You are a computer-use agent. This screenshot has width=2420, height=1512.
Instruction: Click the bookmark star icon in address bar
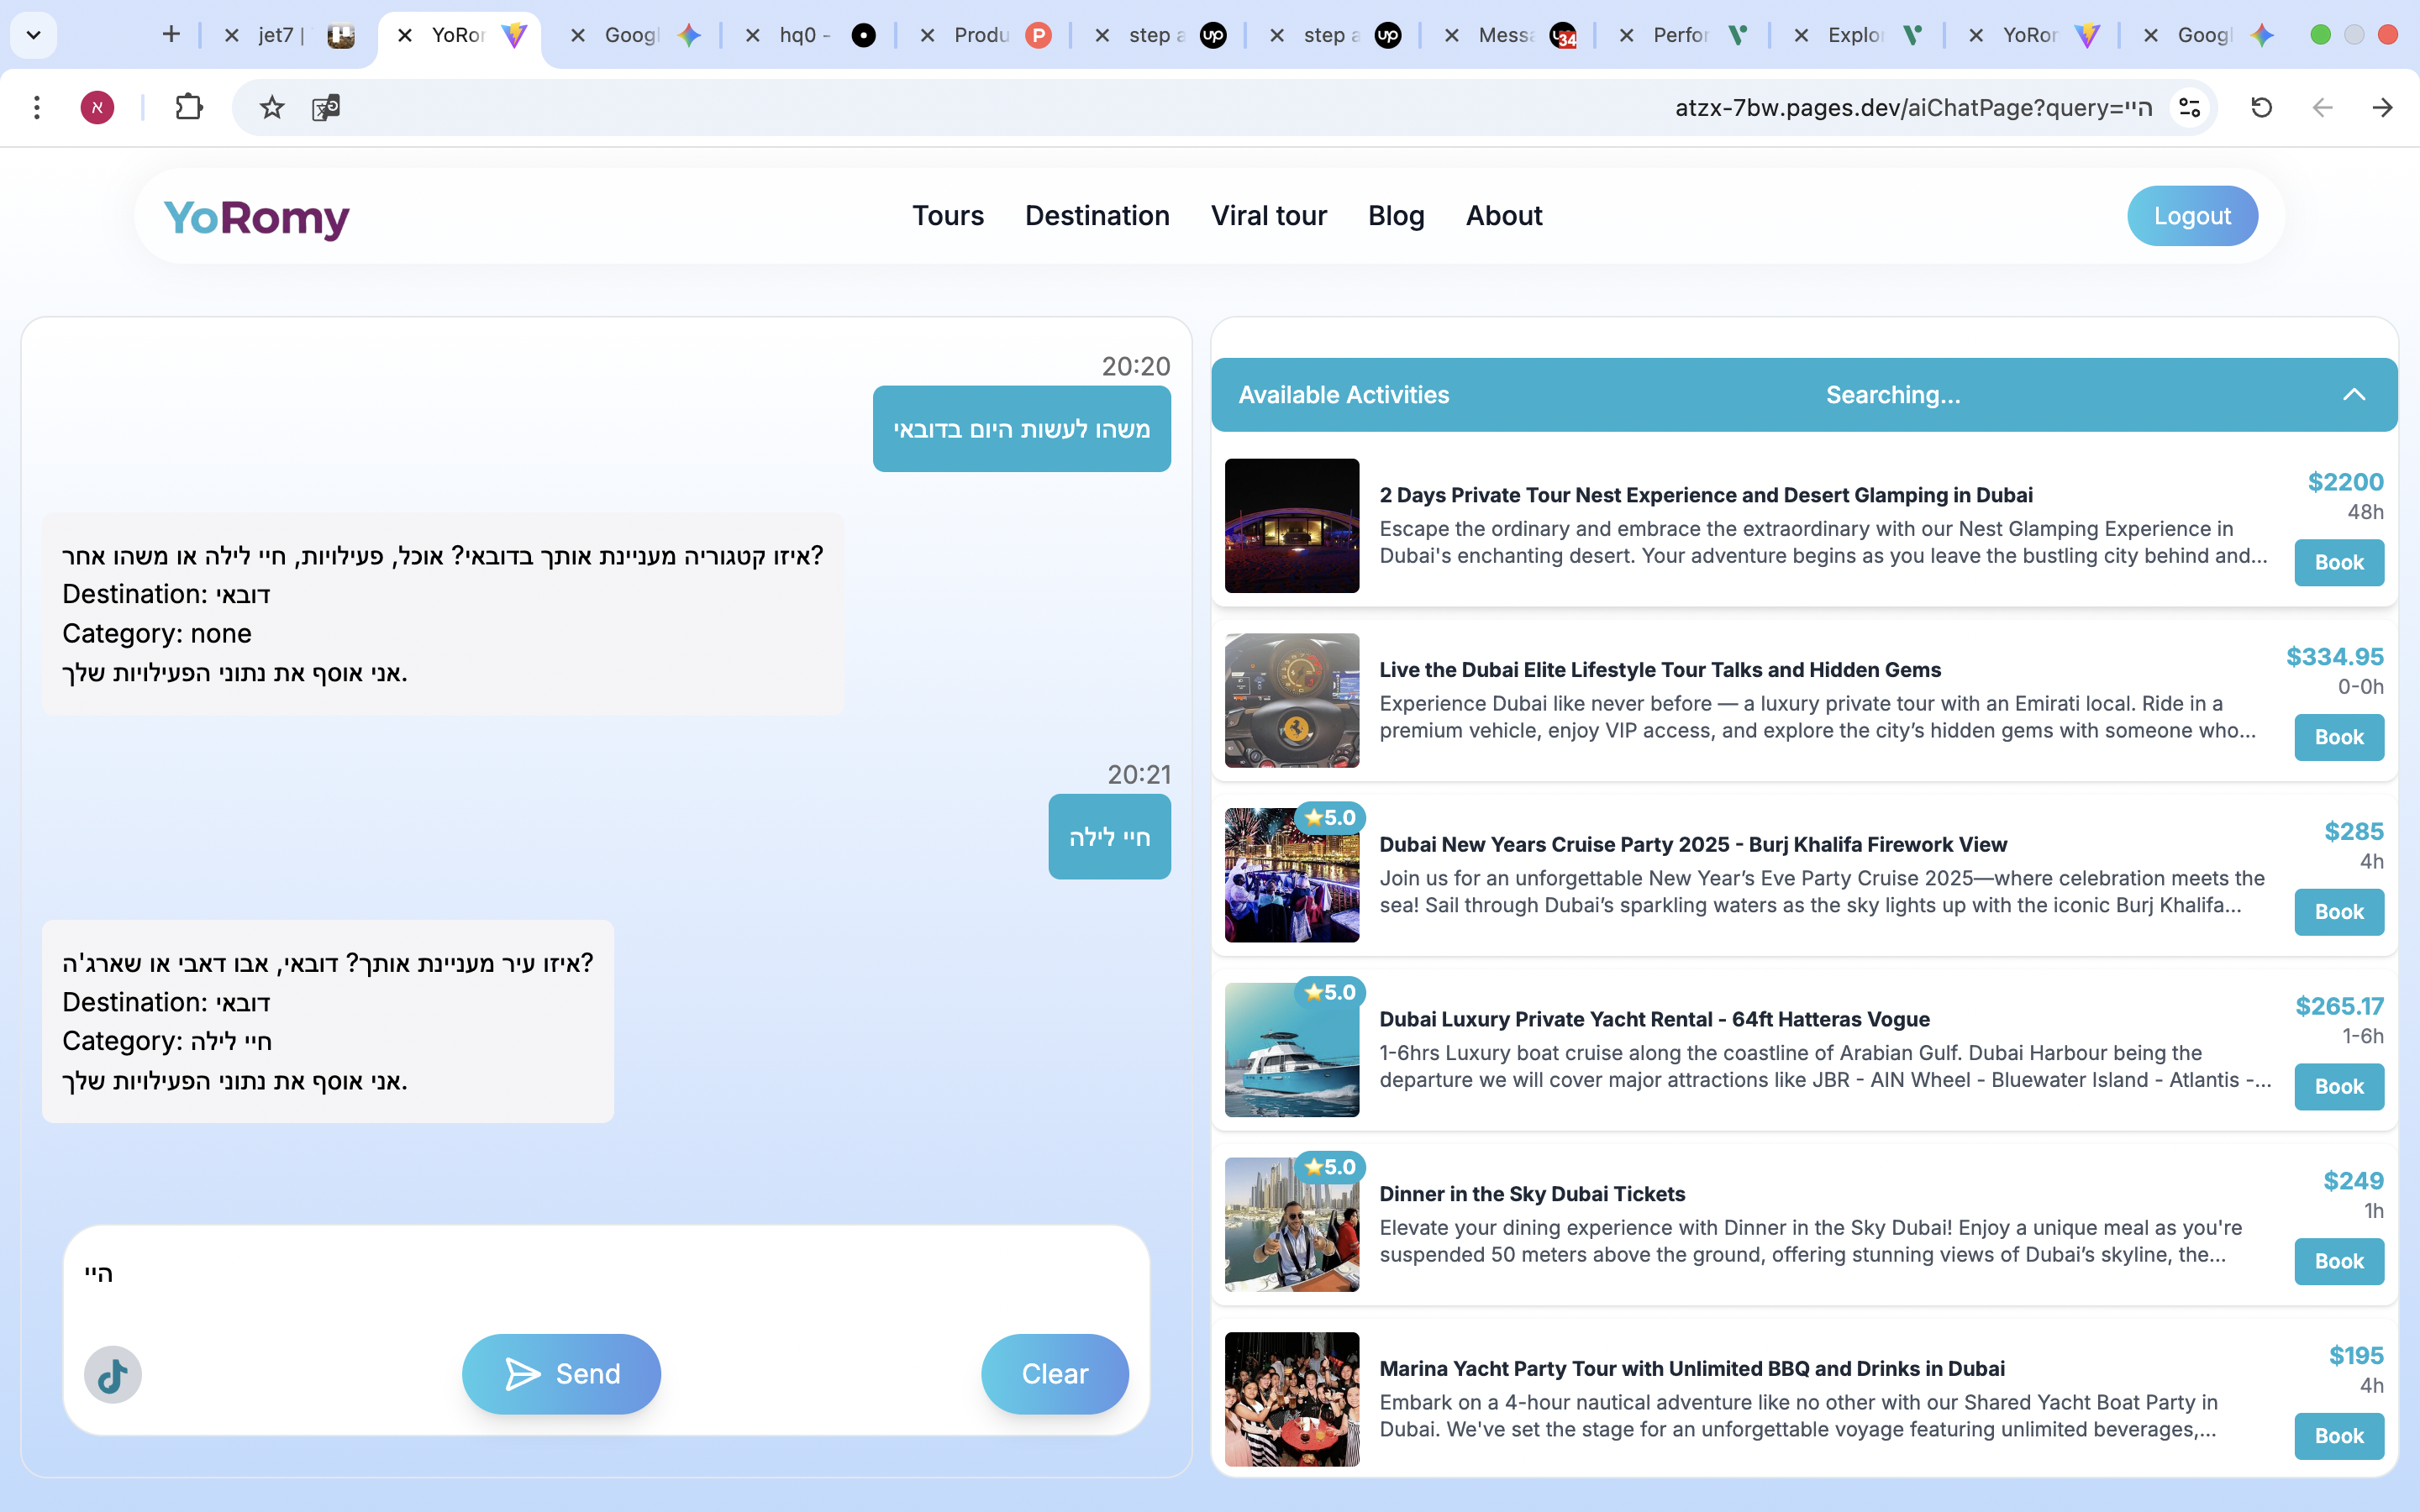[272, 107]
